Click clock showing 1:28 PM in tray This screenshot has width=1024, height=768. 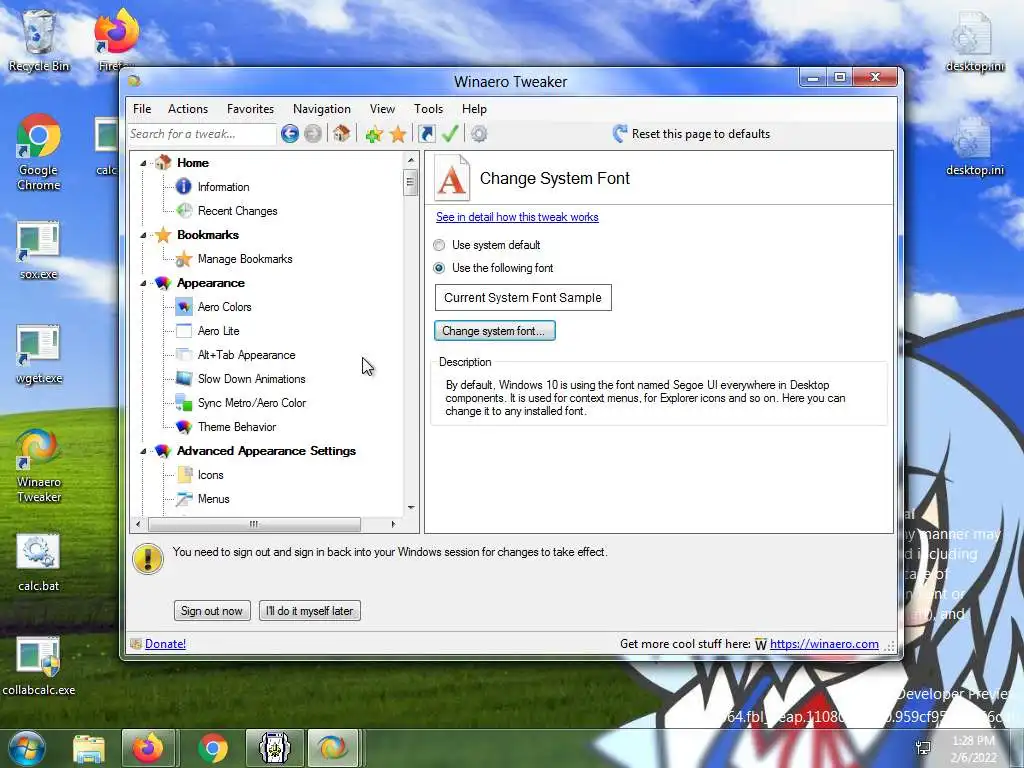pyautogui.click(x=973, y=741)
